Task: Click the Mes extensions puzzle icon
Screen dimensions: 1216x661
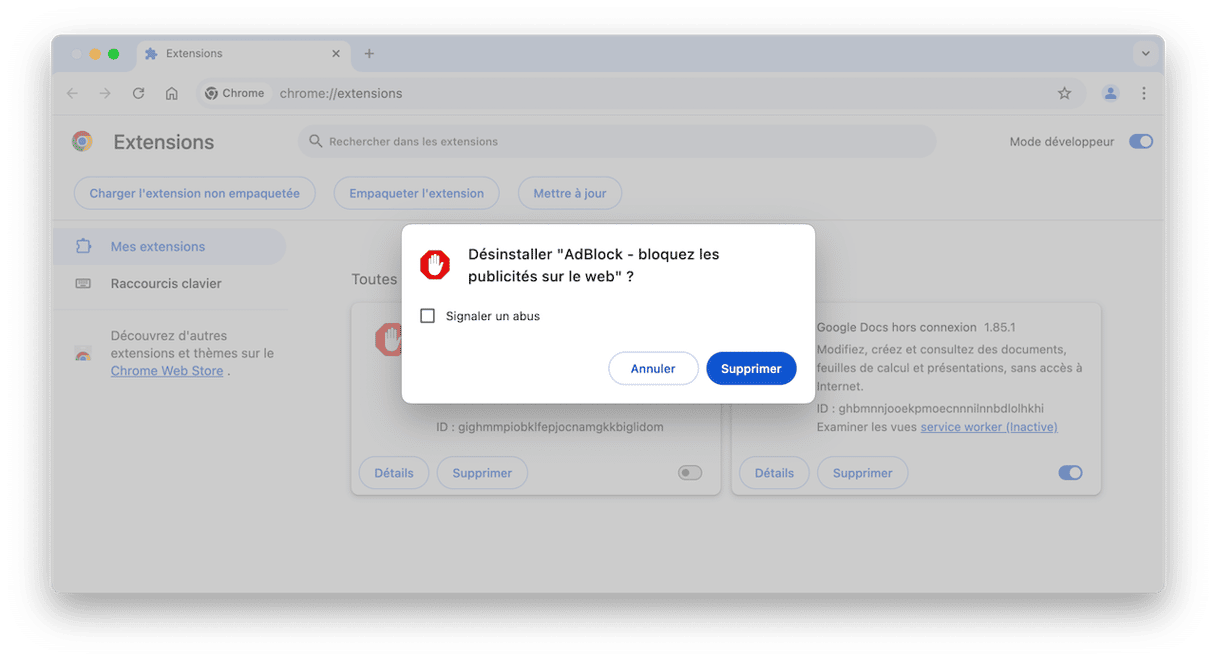Action: point(84,246)
